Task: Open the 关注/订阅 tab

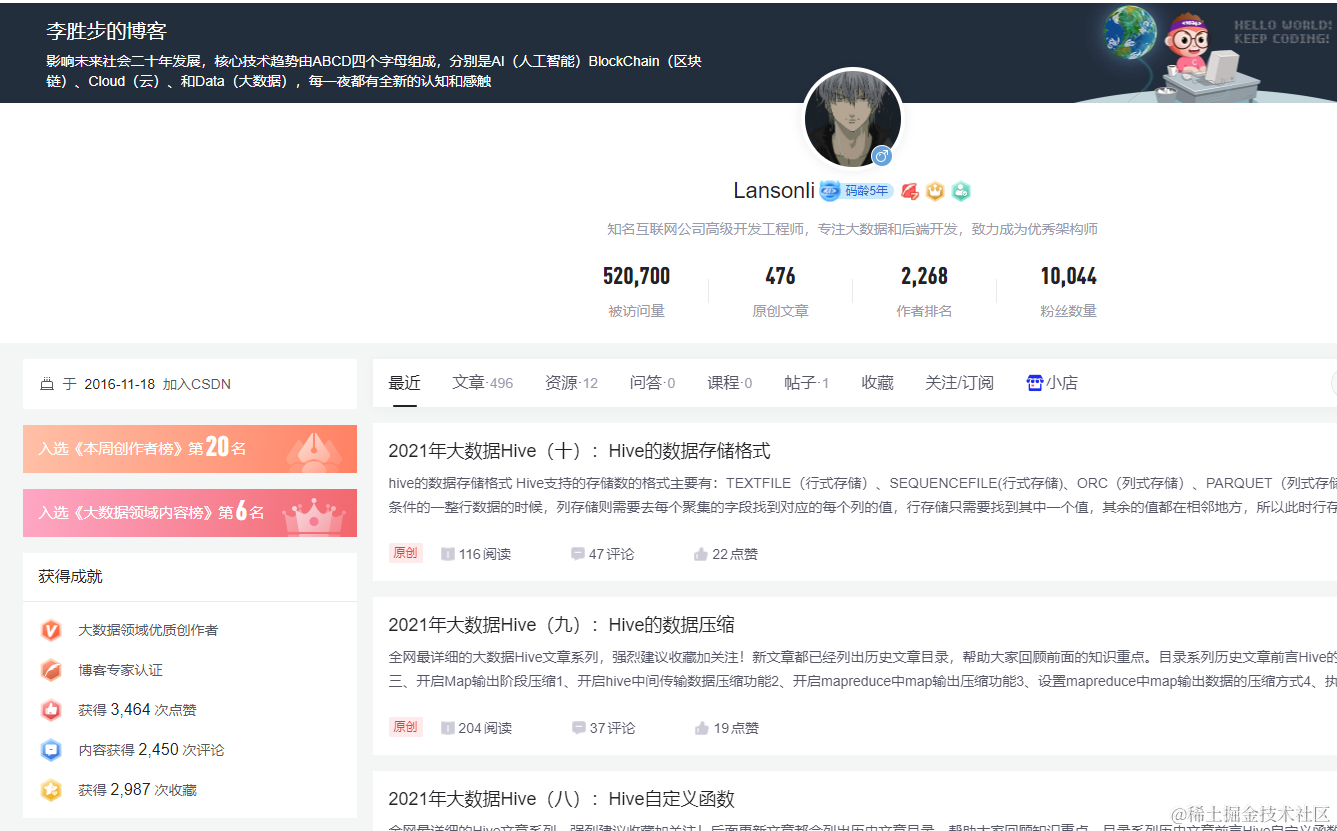Action: 959,383
